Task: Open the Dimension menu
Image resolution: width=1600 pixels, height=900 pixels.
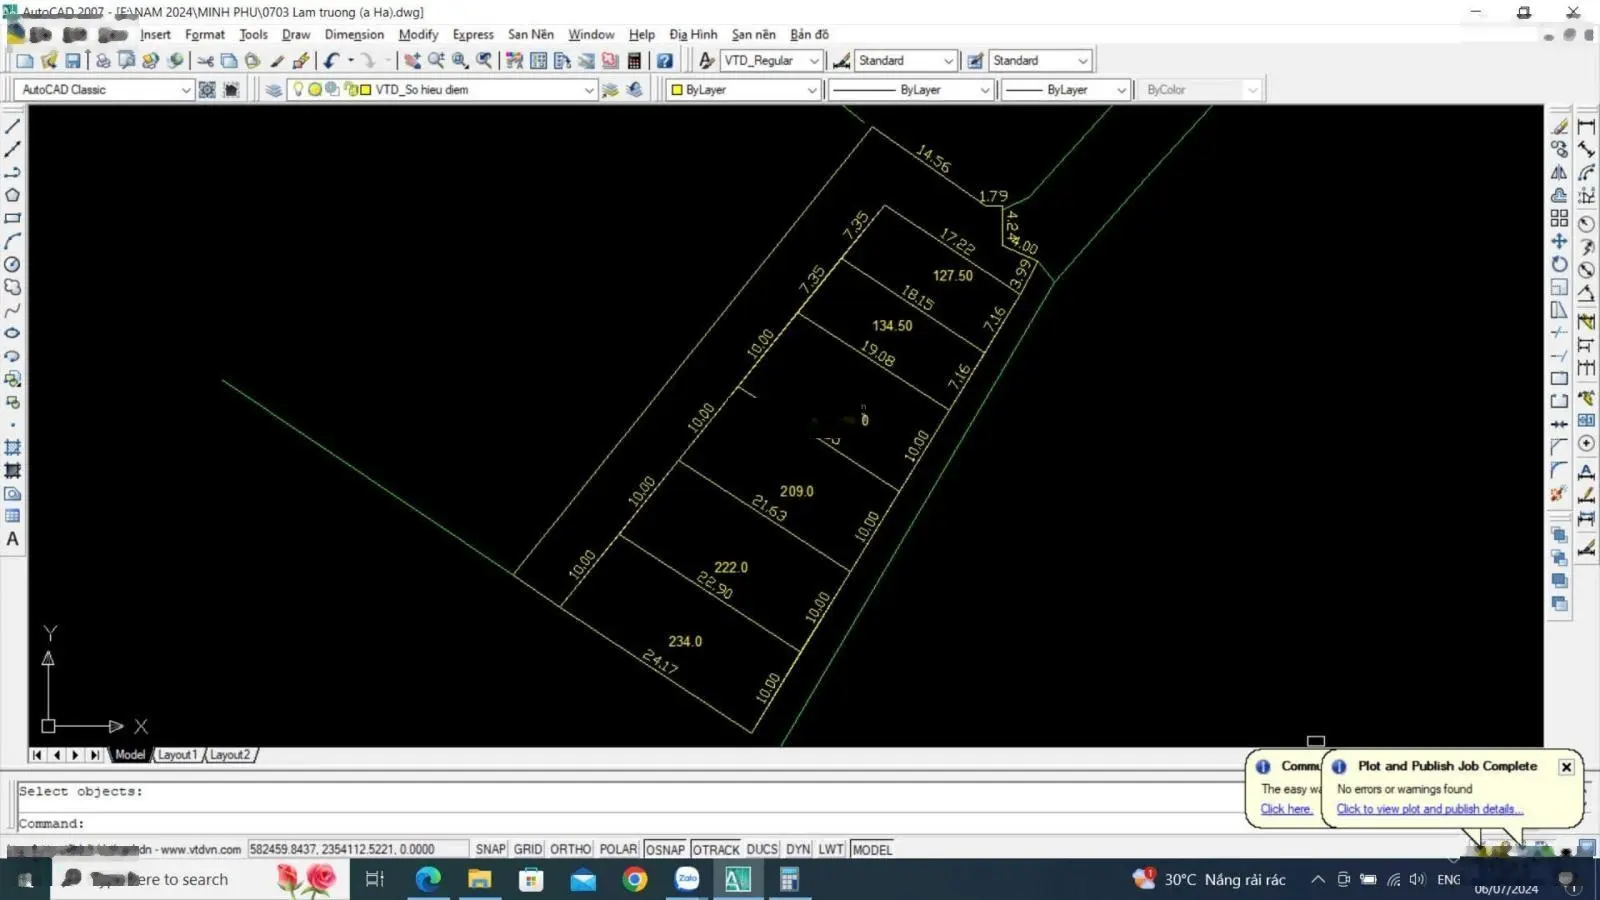Action: pos(354,34)
